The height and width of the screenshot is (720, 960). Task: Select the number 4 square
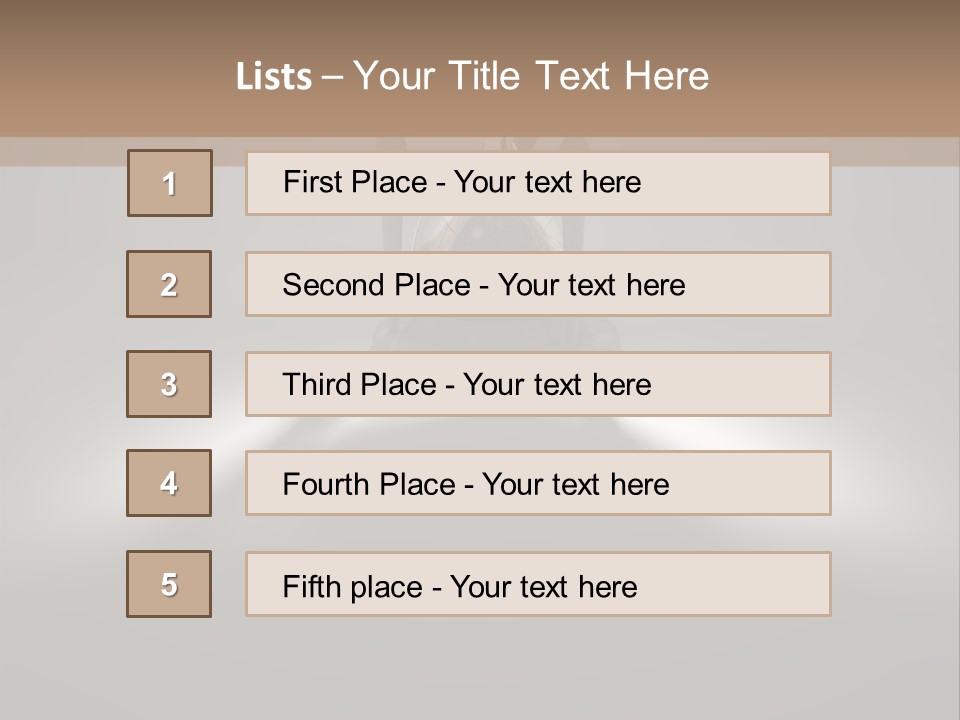(x=169, y=483)
